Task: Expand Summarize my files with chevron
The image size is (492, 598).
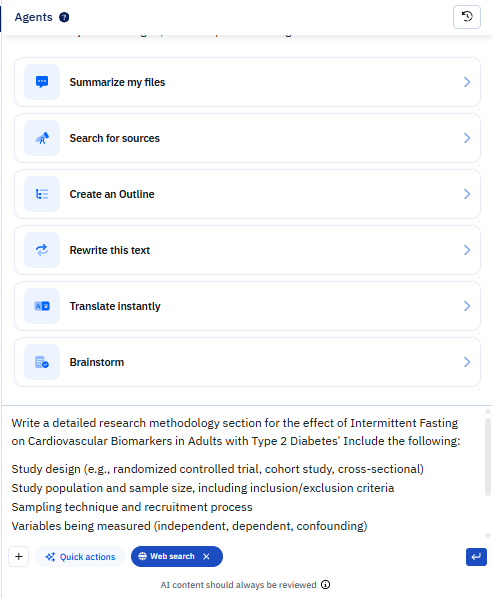Action: [467, 82]
